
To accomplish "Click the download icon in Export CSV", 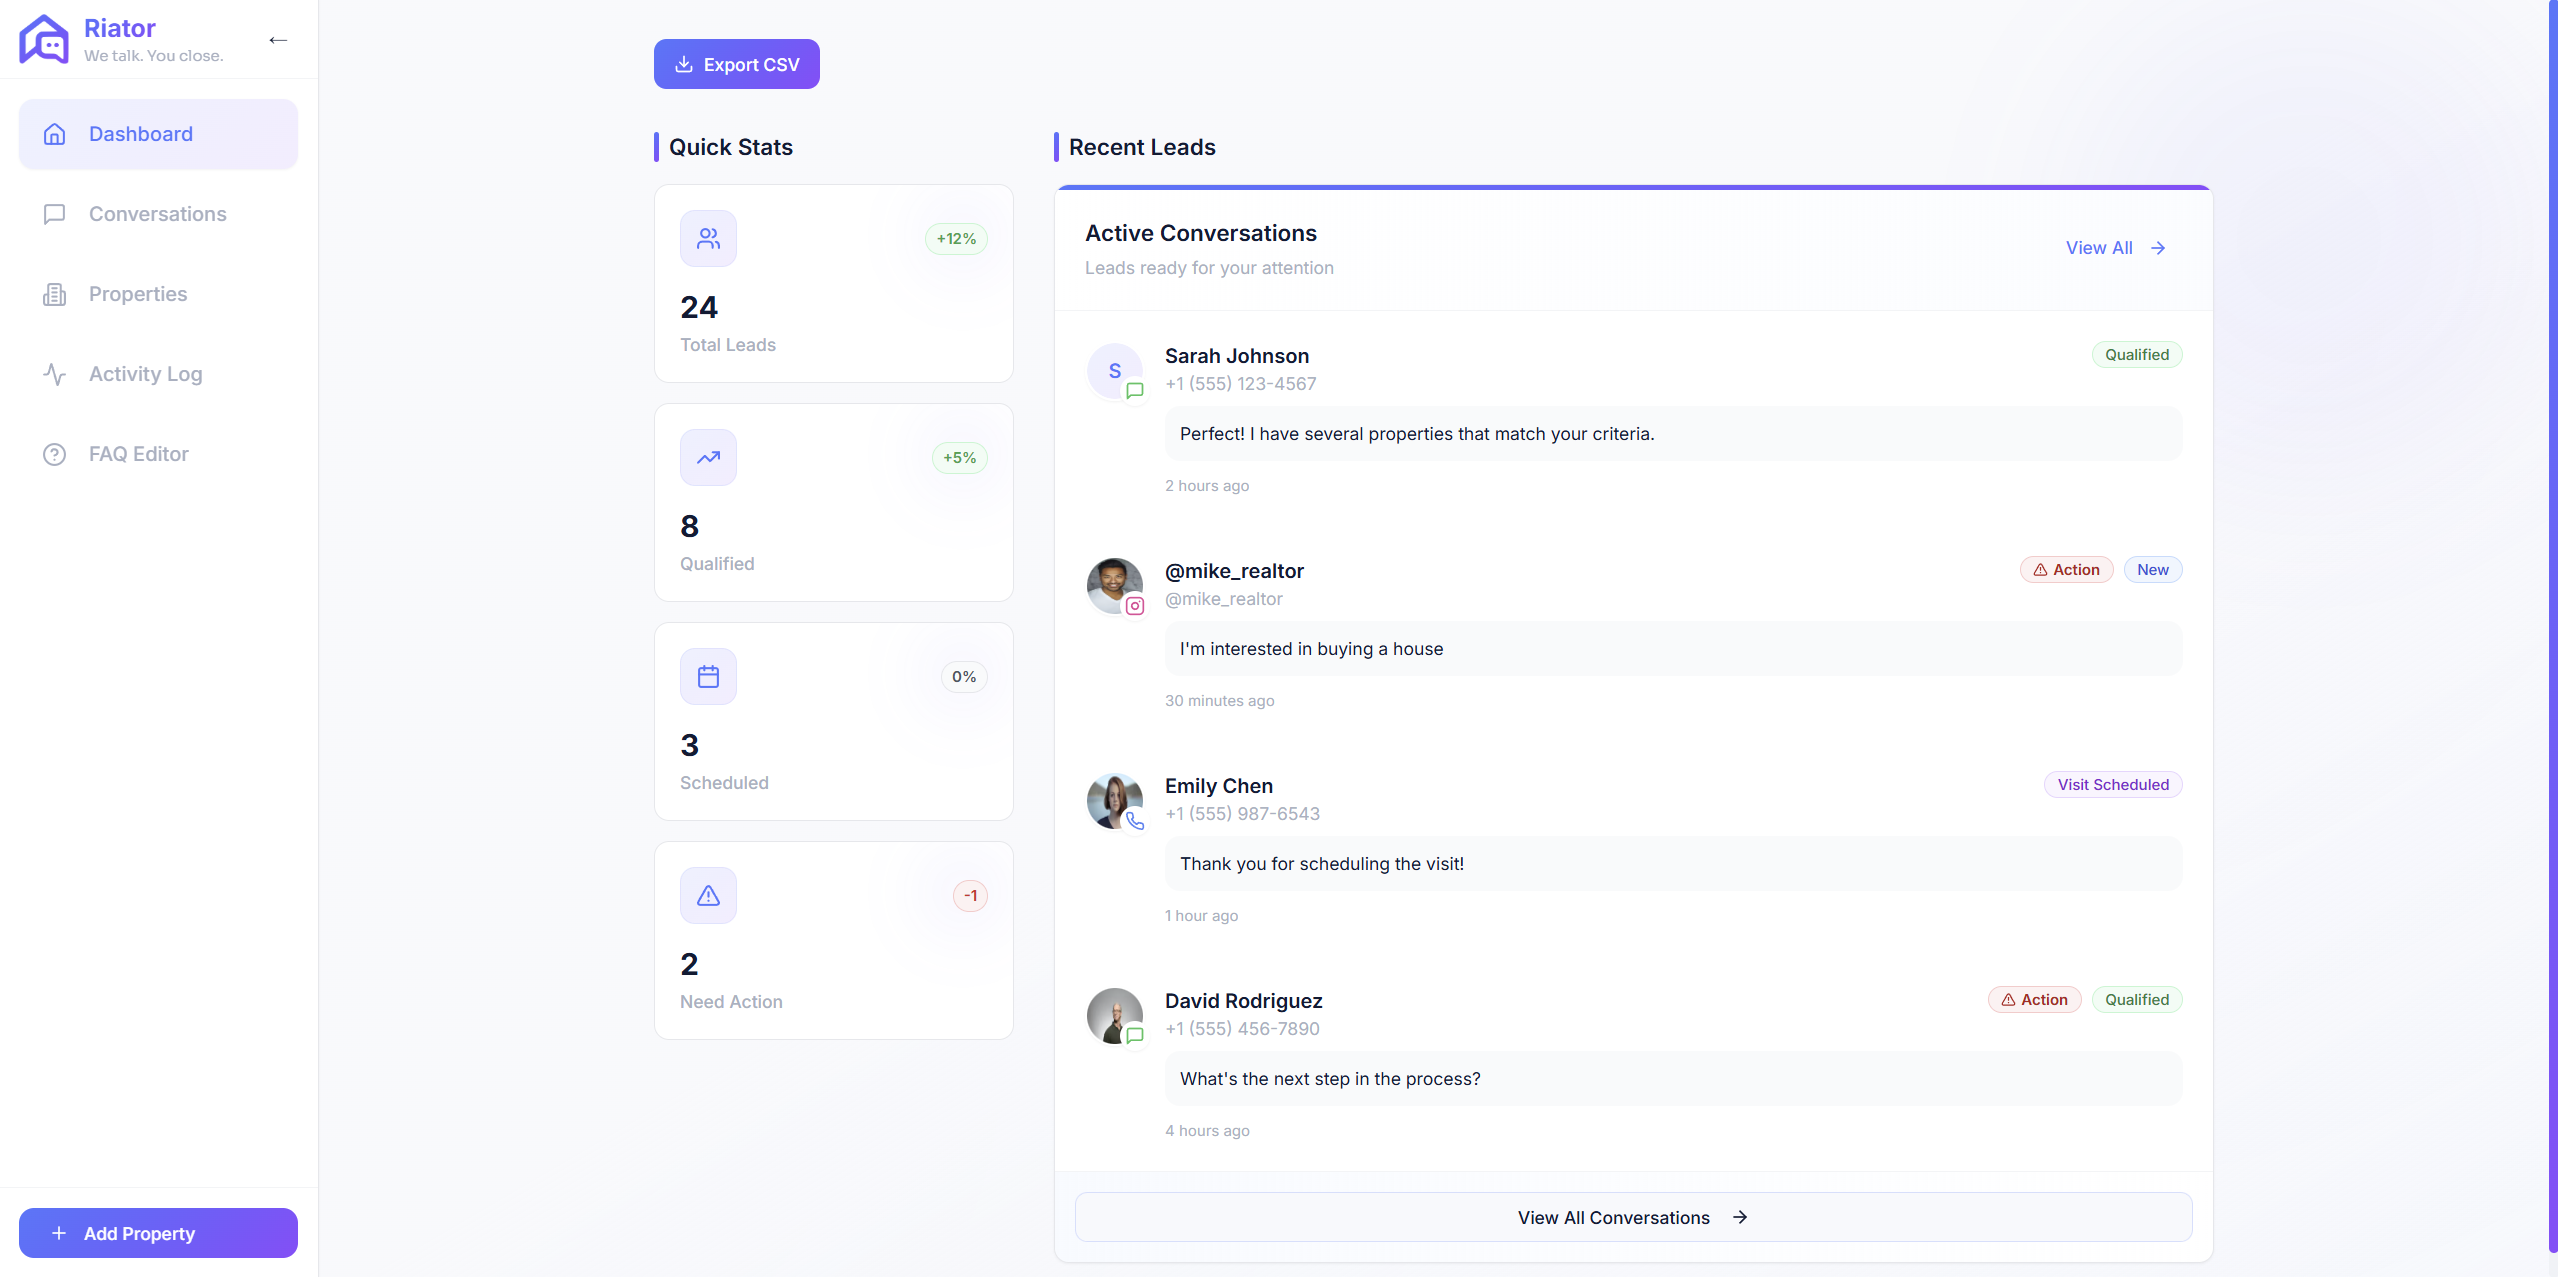I will (x=684, y=64).
